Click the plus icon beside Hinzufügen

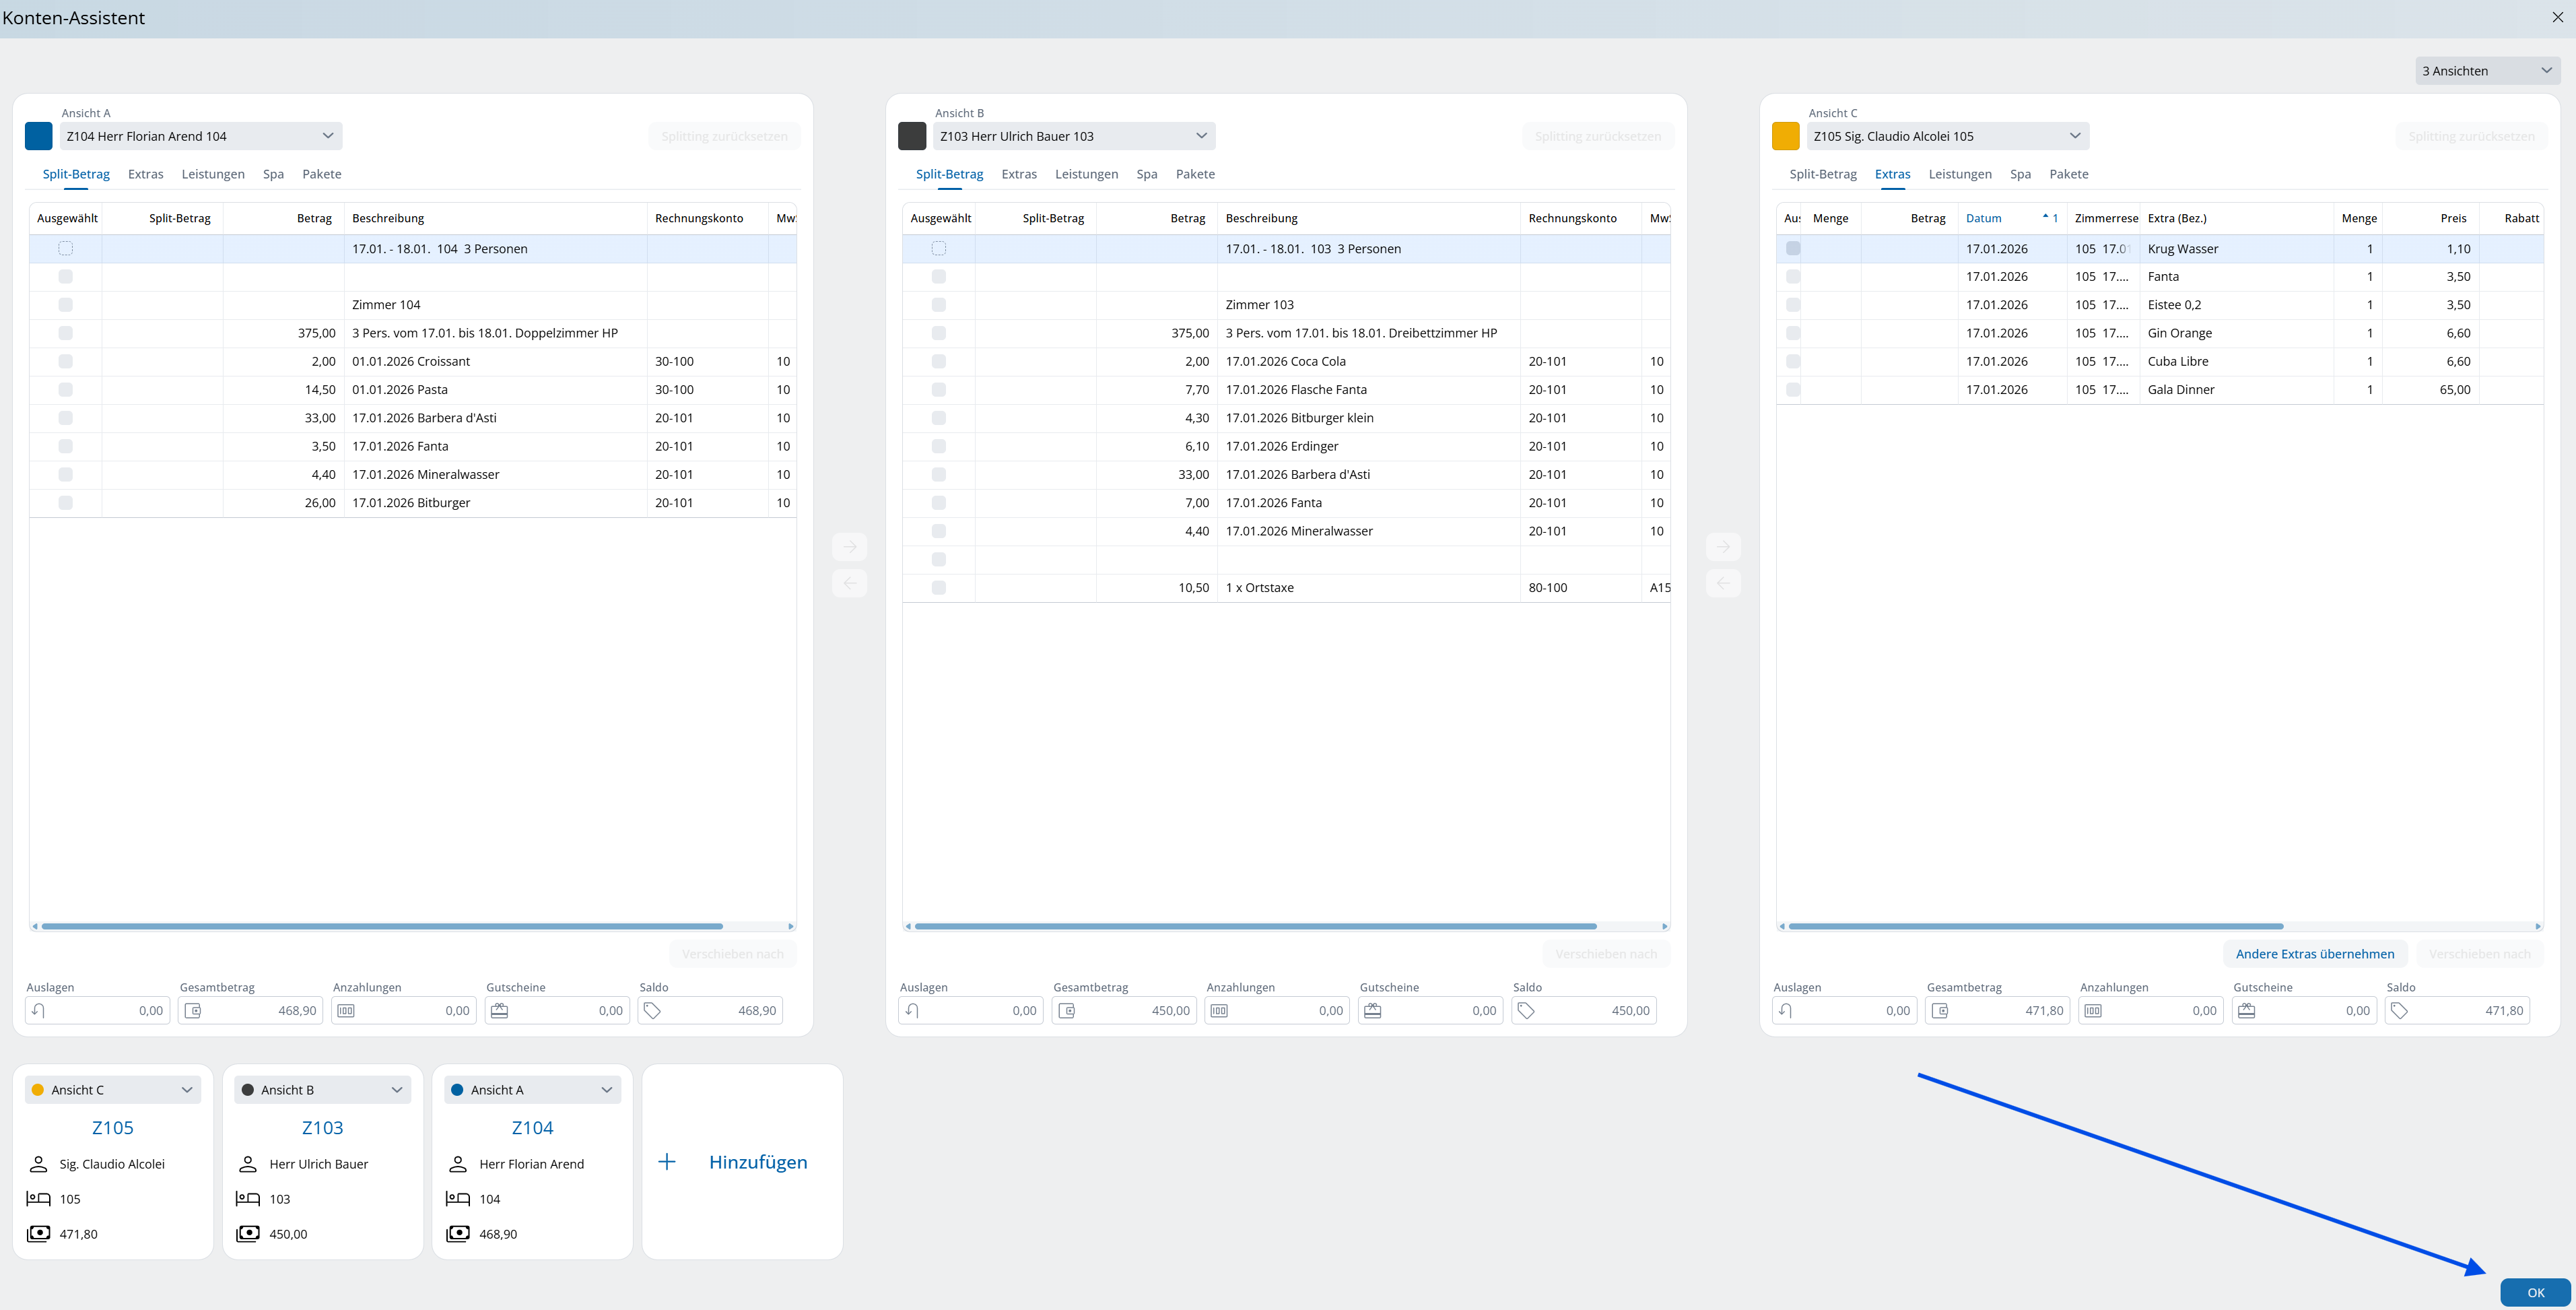pyautogui.click(x=667, y=1162)
